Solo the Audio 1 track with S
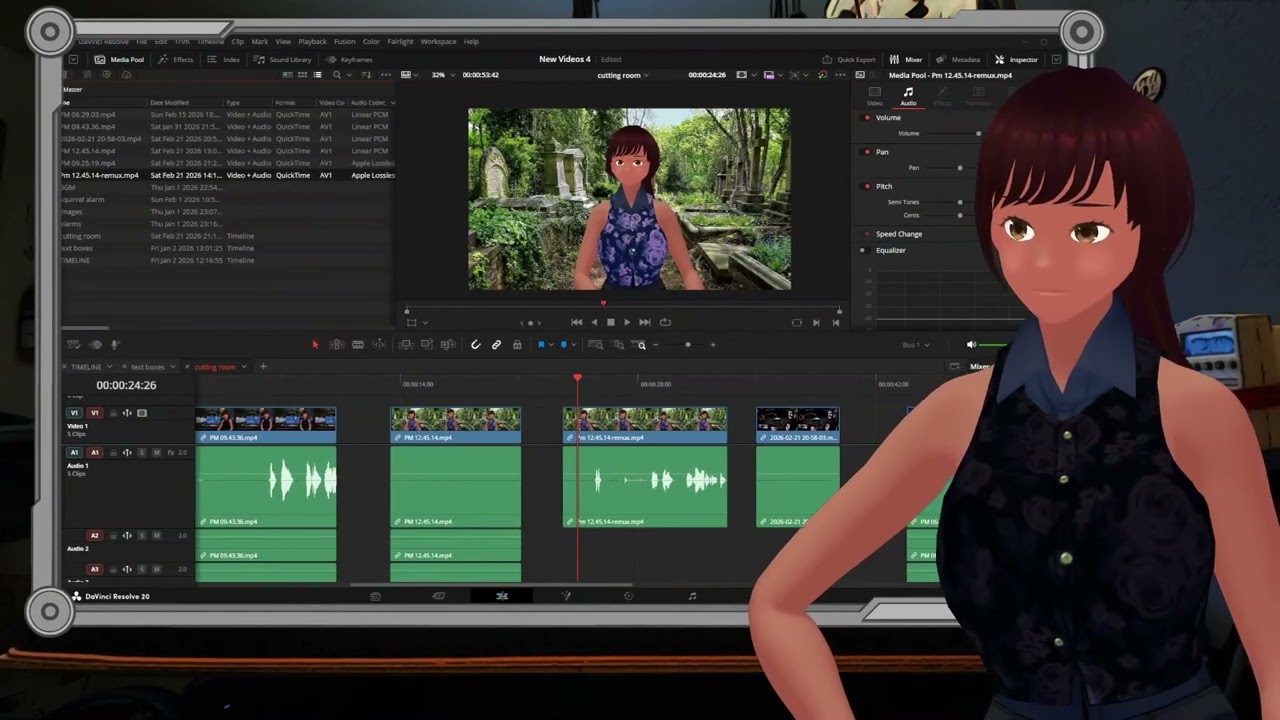1280x720 pixels. (x=142, y=453)
